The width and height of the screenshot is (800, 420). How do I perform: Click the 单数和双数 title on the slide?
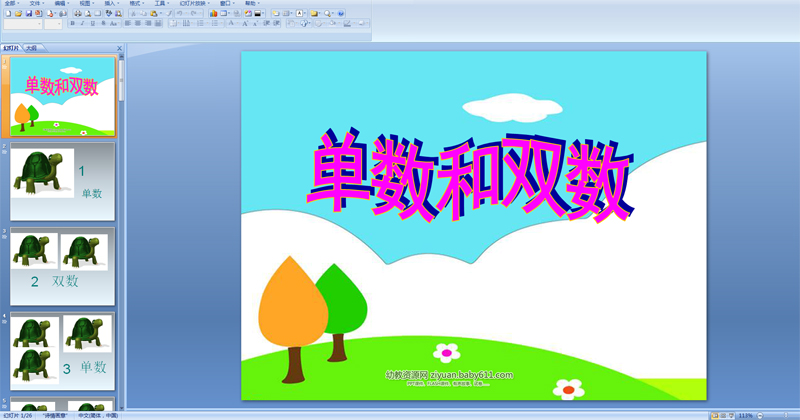coord(470,175)
